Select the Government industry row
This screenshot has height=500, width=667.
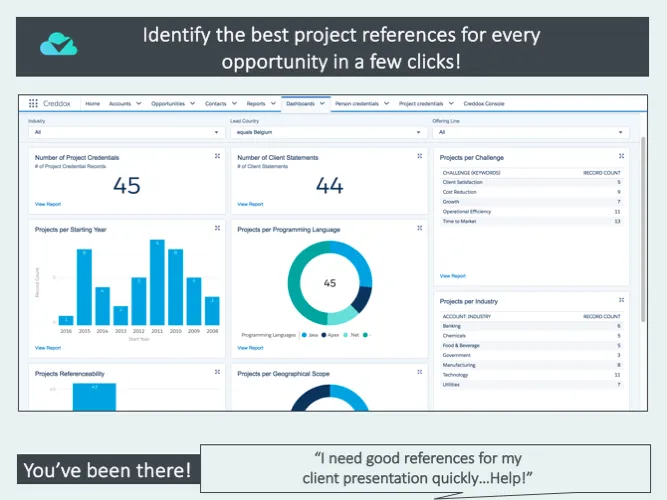(531, 355)
